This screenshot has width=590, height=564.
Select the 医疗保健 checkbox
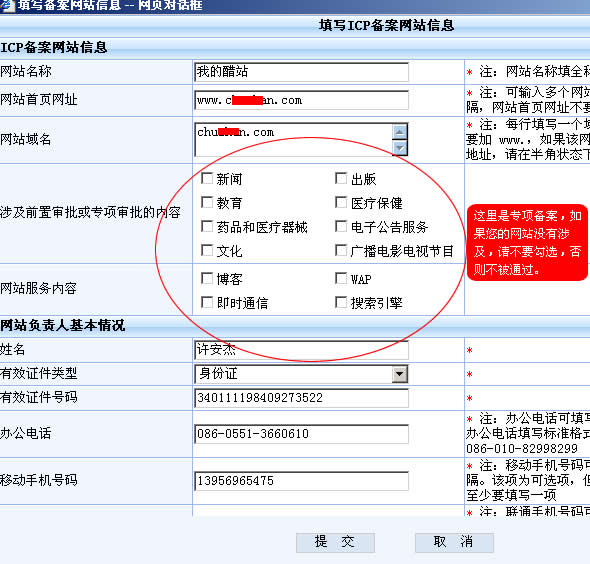(341, 202)
